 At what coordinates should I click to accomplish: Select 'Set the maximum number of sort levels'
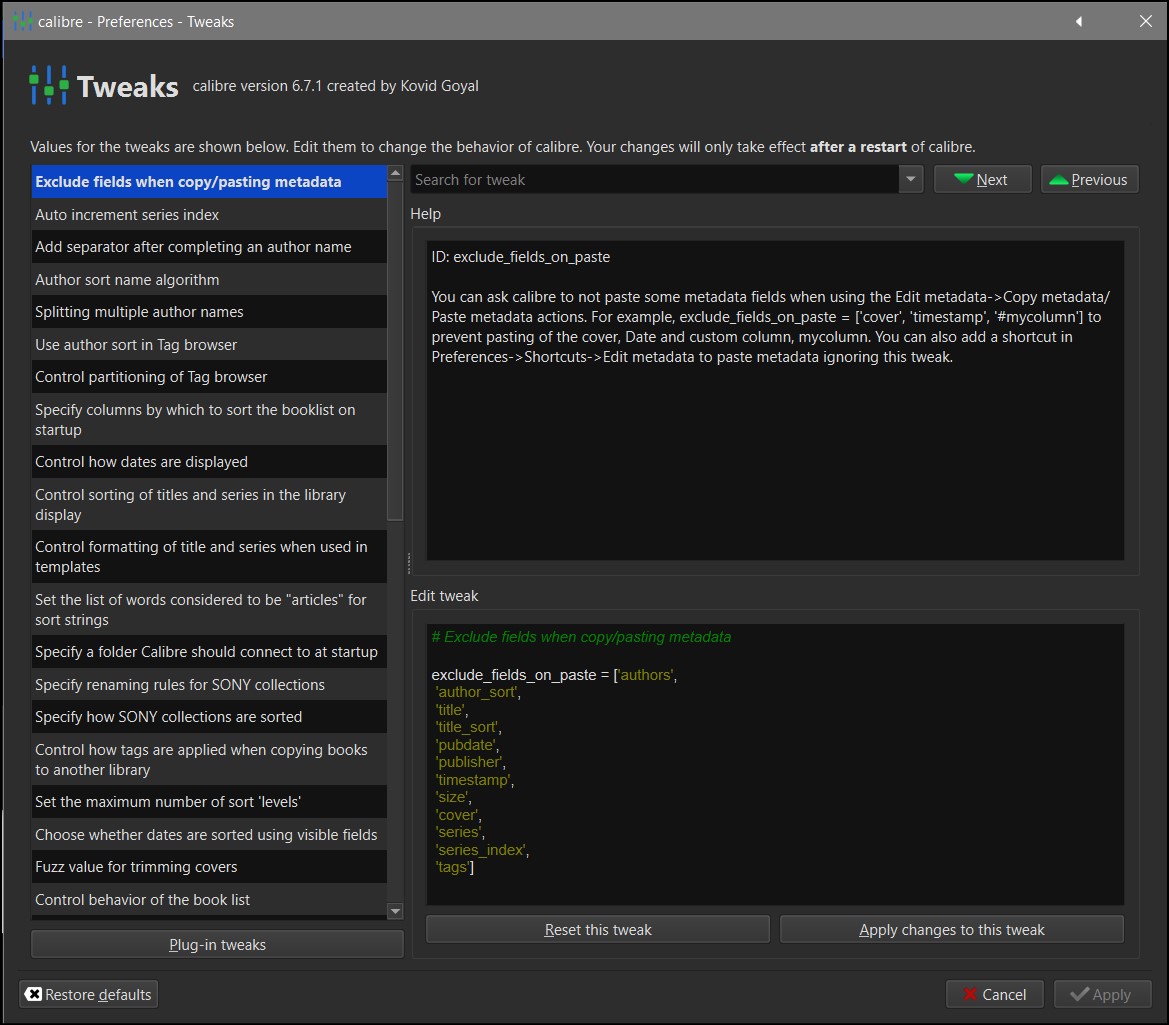pos(209,801)
